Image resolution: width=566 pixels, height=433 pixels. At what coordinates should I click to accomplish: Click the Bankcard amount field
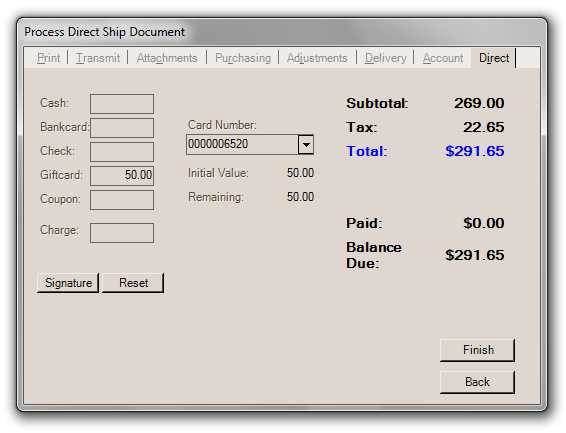click(x=122, y=128)
